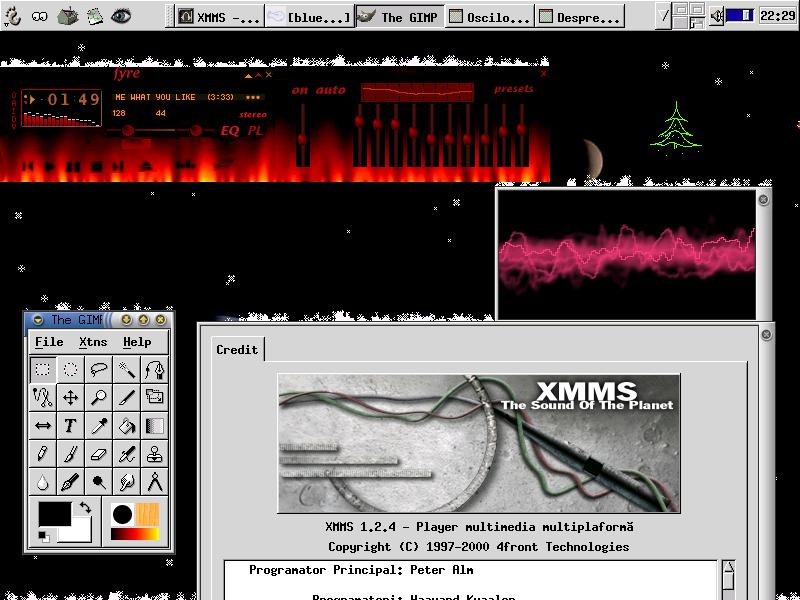Select the Bucket Fill tool
The width and height of the screenshot is (800, 600).
(x=127, y=425)
